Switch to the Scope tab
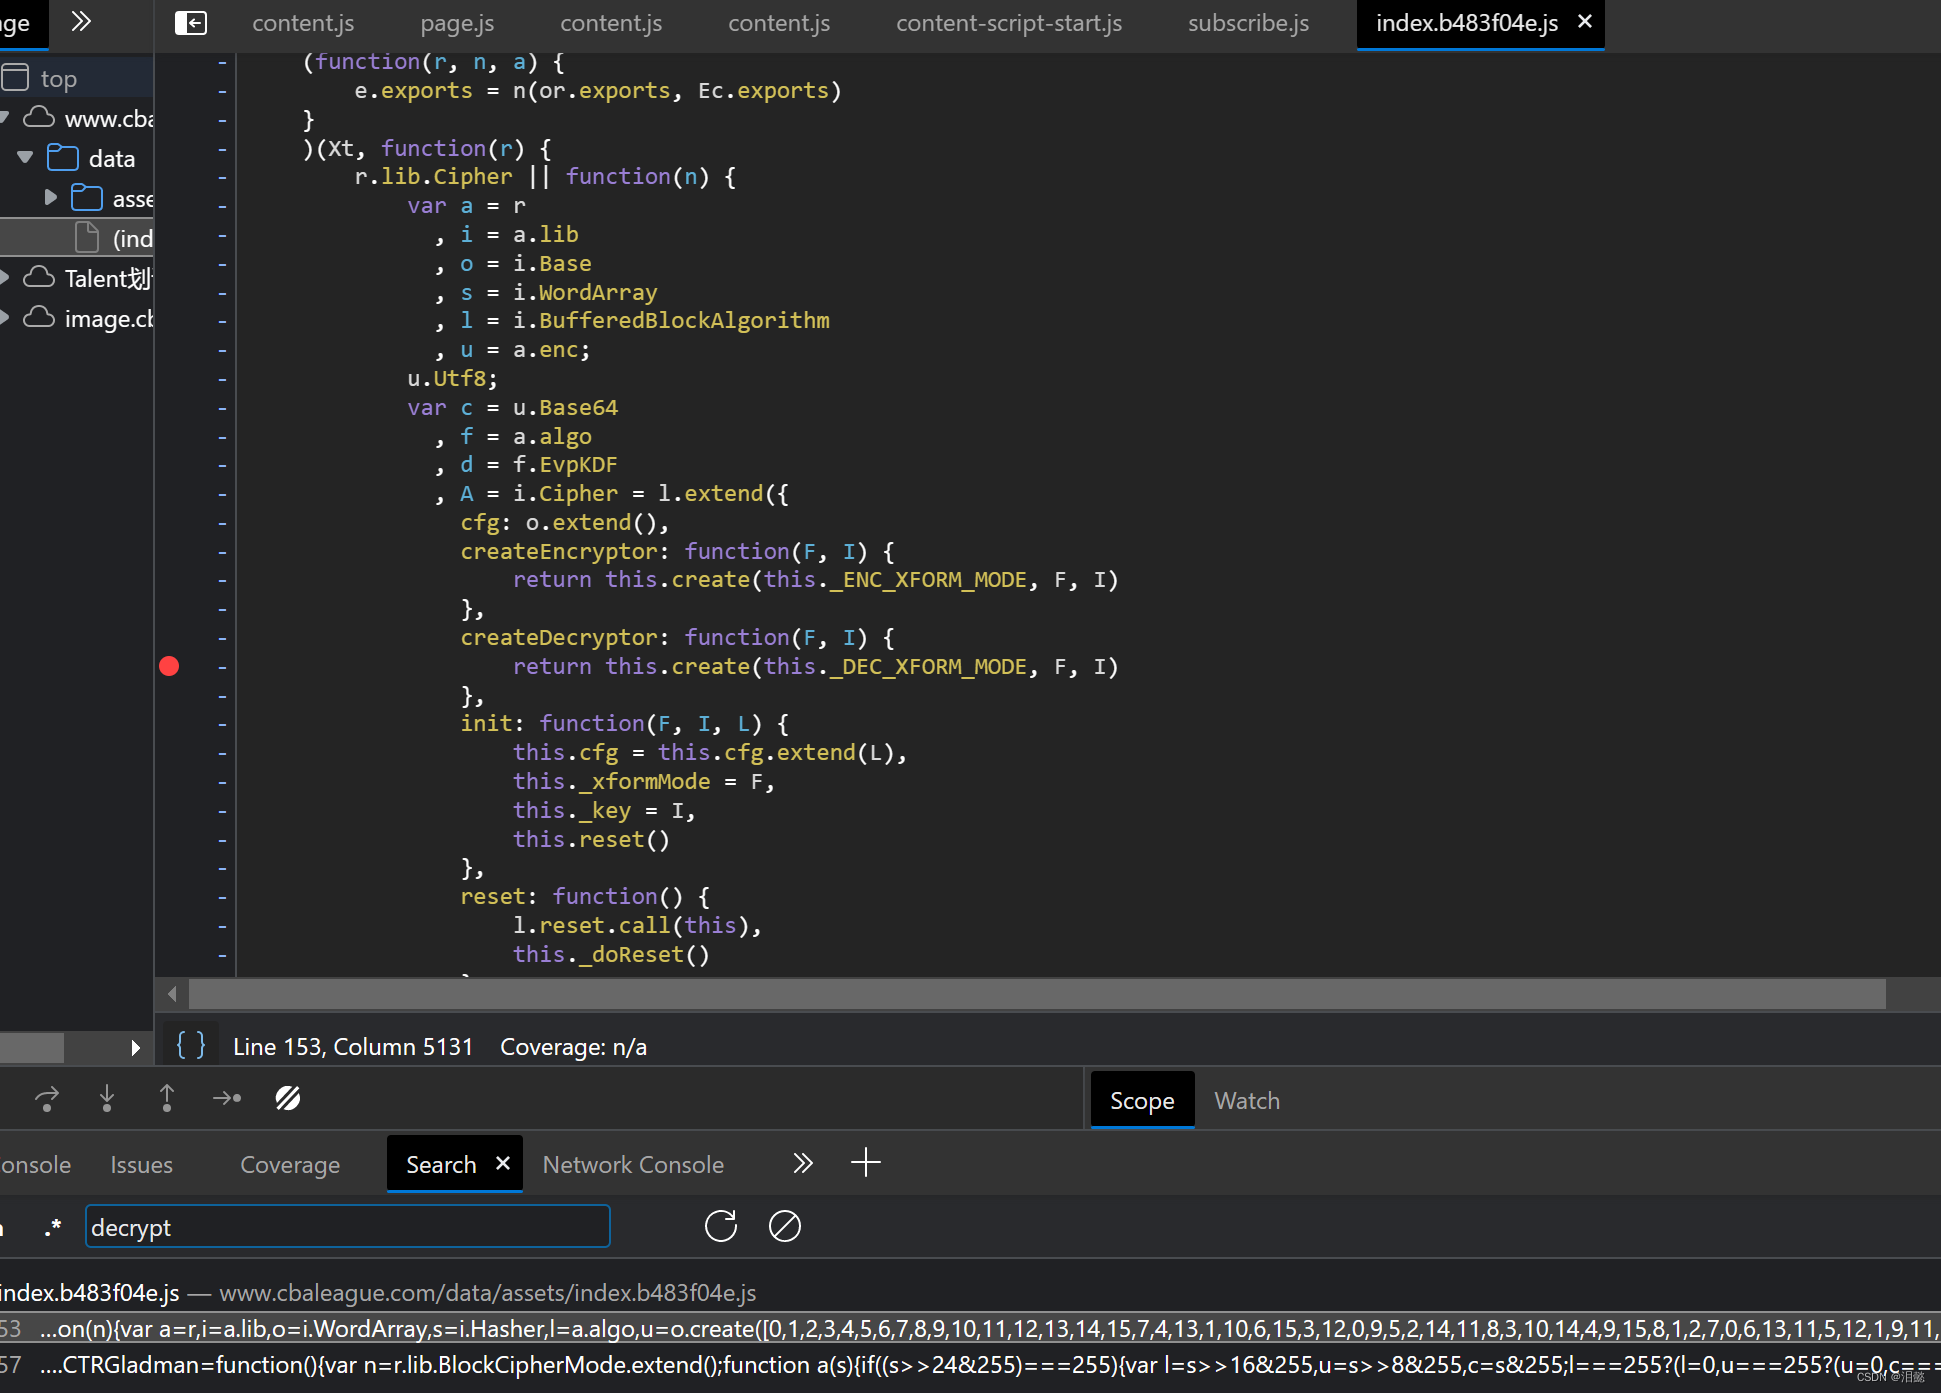The width and height of the screenshot is (1941, 1393). click(1142, 1101)
